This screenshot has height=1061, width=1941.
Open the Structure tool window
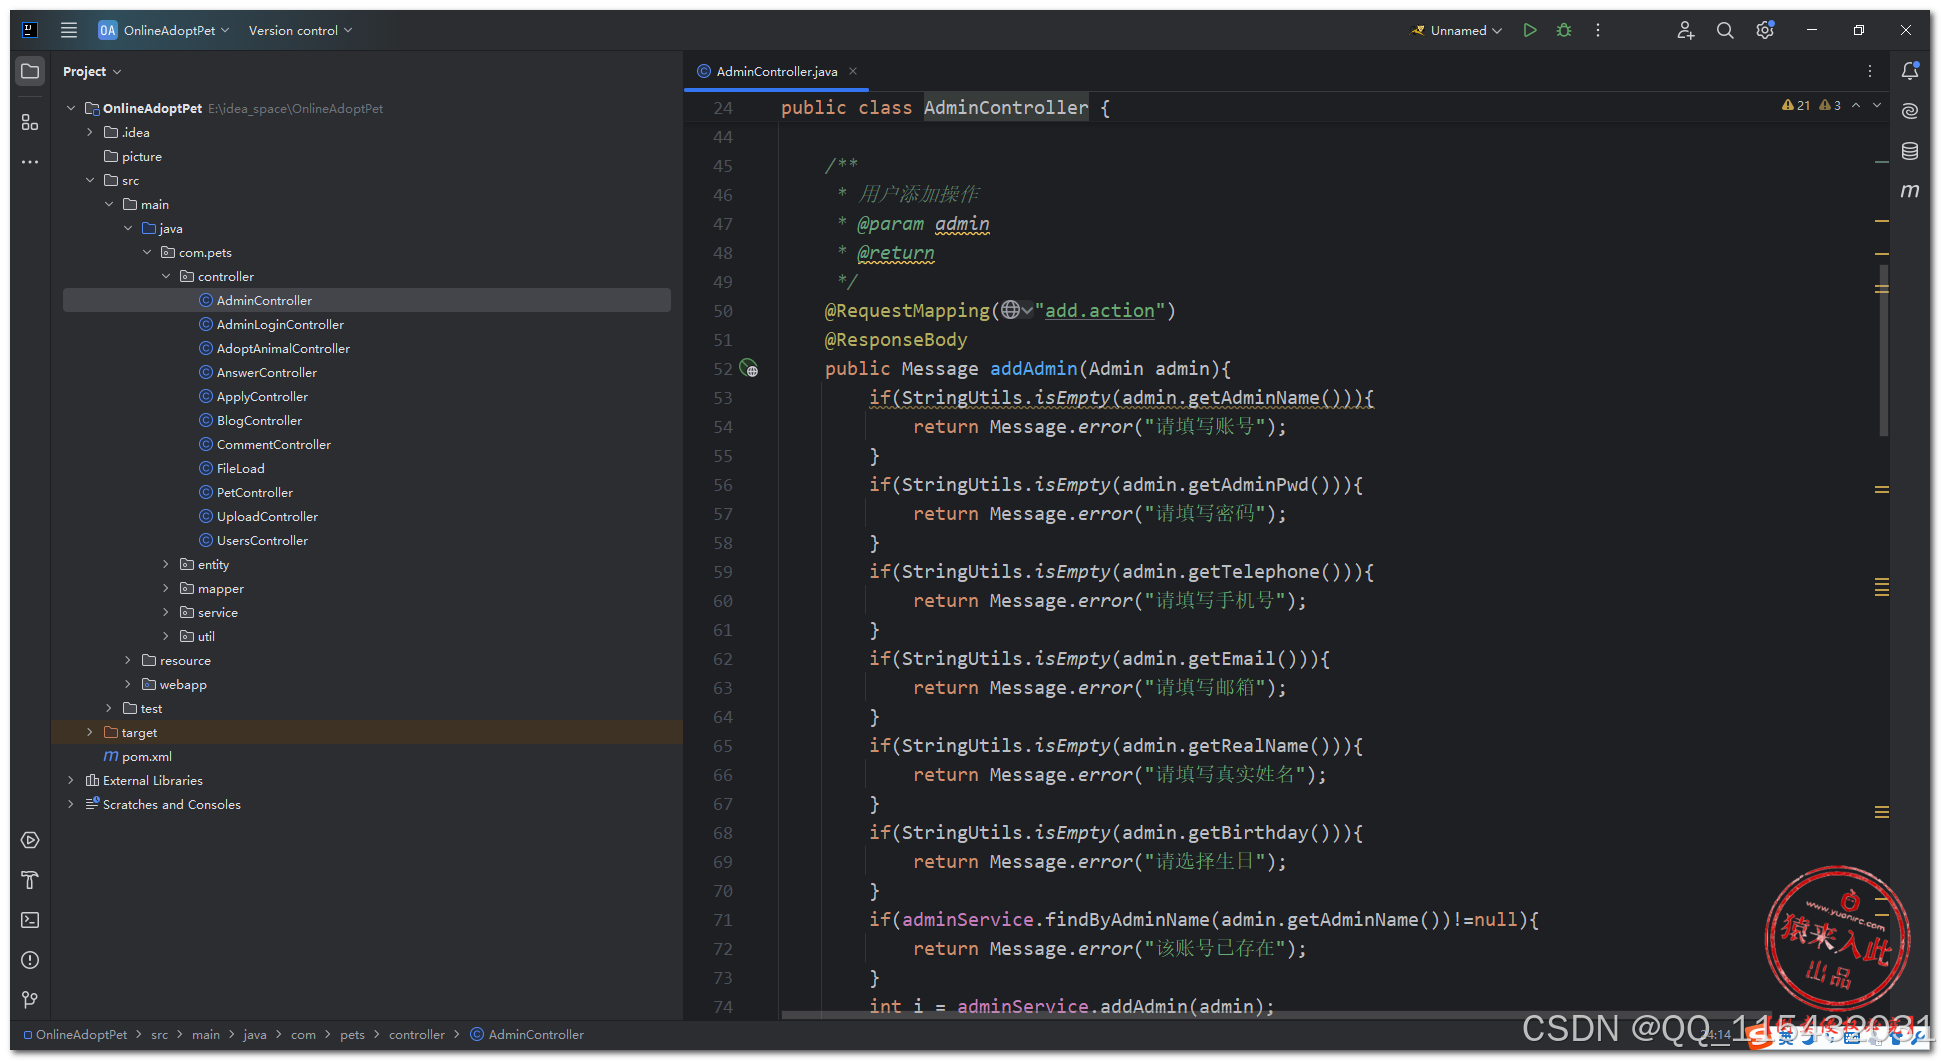[x=30, y=122]
